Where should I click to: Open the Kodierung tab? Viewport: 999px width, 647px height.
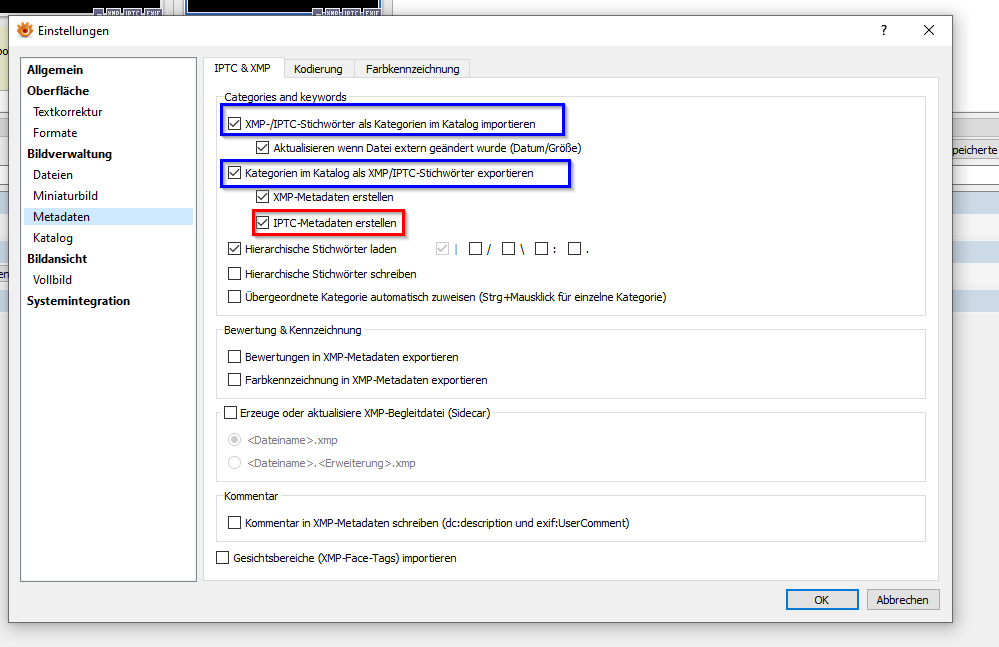point(318,69)
